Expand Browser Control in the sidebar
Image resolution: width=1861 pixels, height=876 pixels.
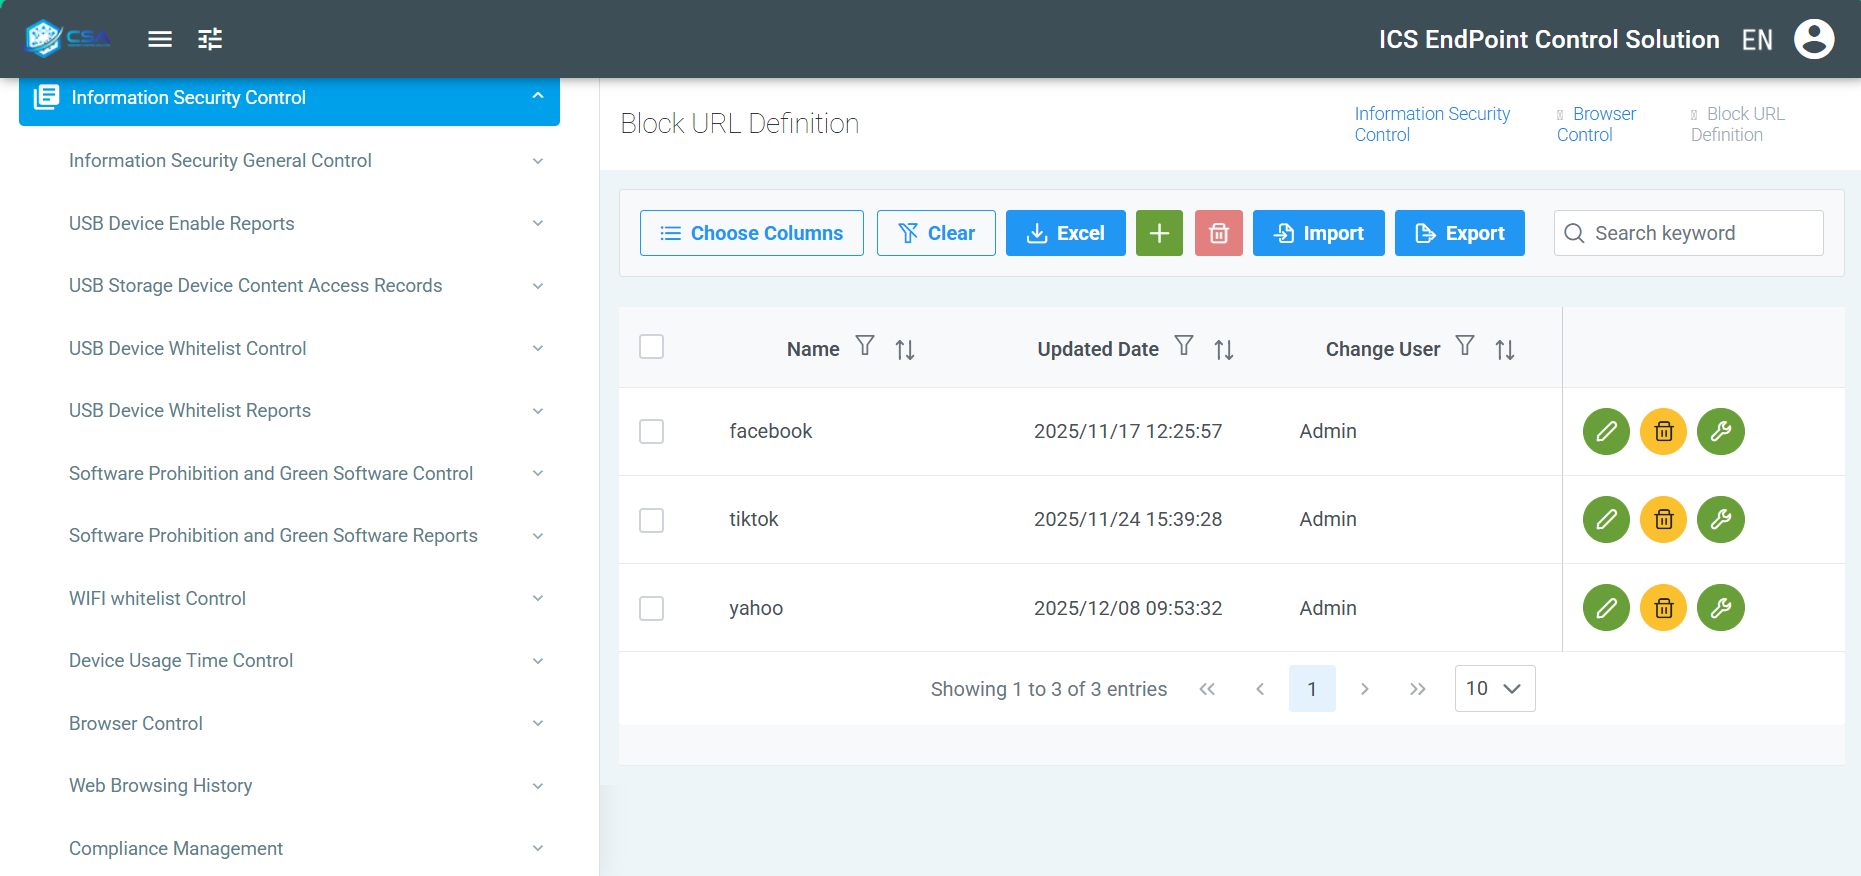click(136, 723)
